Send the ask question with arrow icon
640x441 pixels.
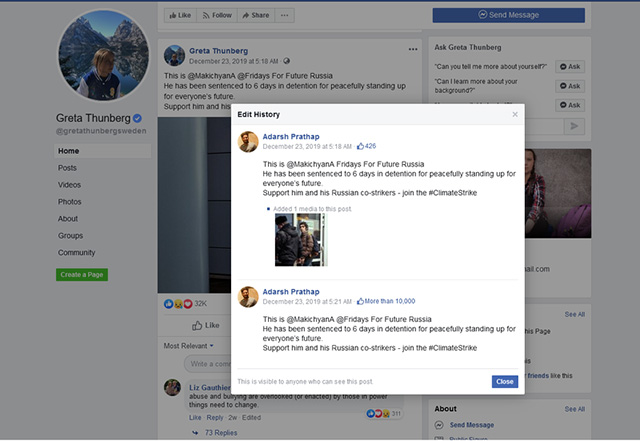(574, 126)
